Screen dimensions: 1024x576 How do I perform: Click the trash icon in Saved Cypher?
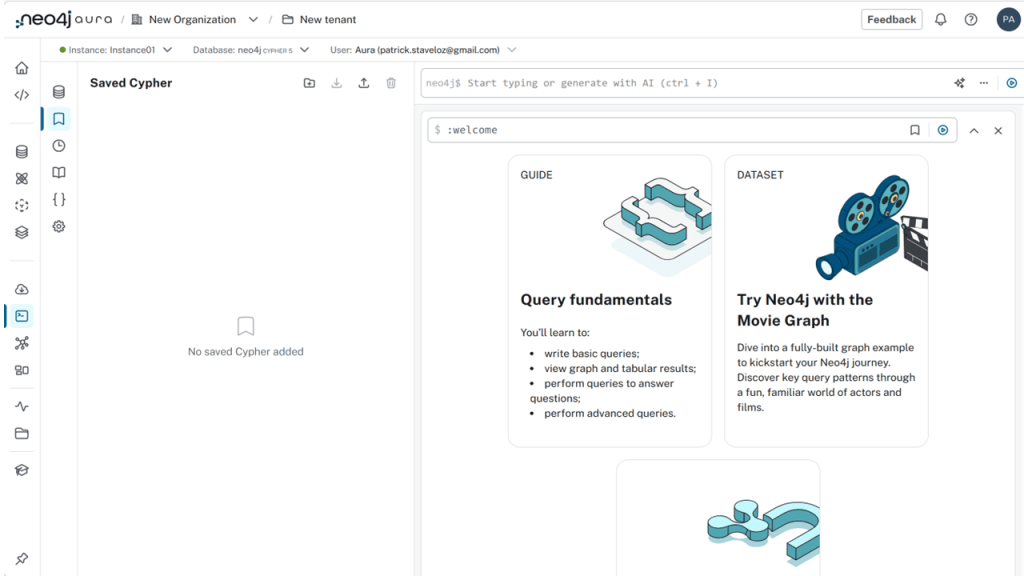[391, 83]
